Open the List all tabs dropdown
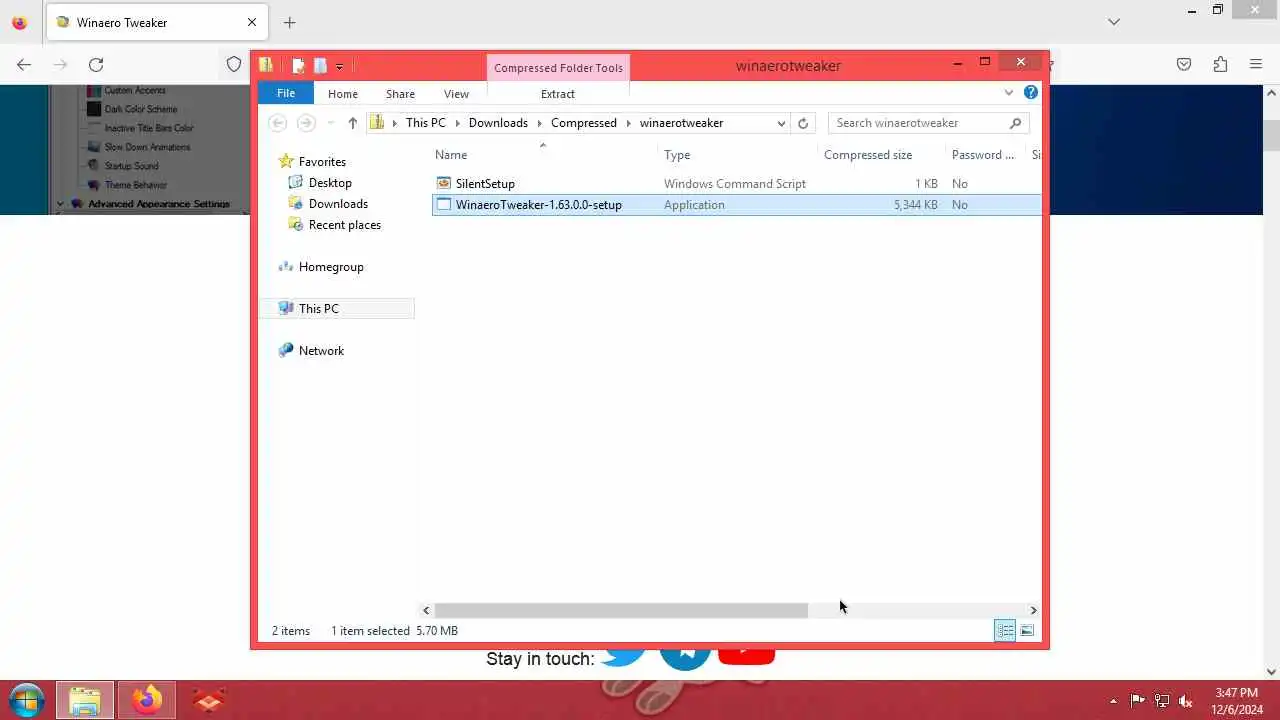The height and width of the screenshot is (720, 1280). (1114, 22)
